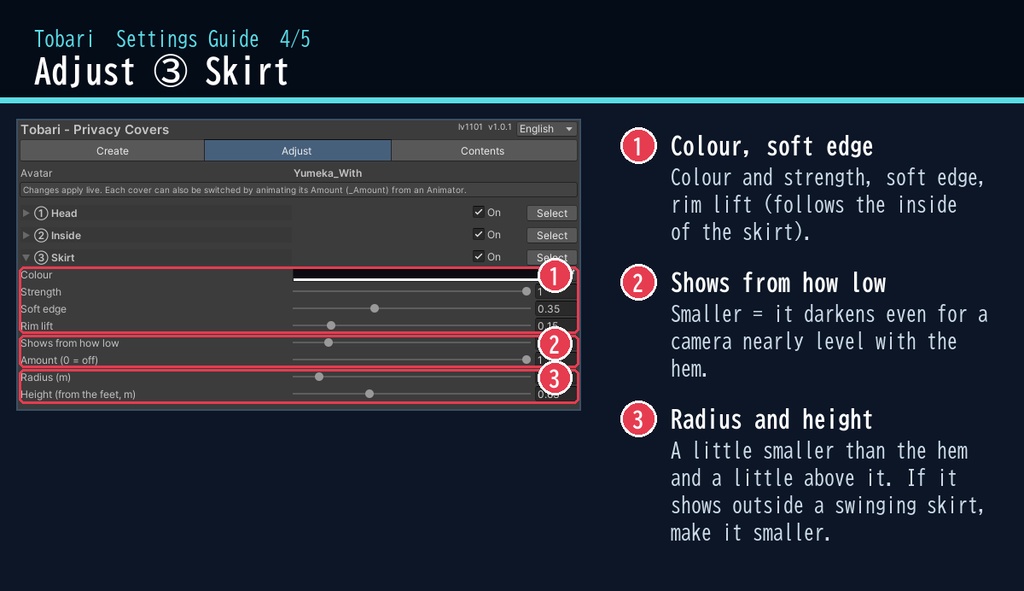Click the Soft edge slider handle
This screenshot has height=591, width=1024.
(374, 308)
